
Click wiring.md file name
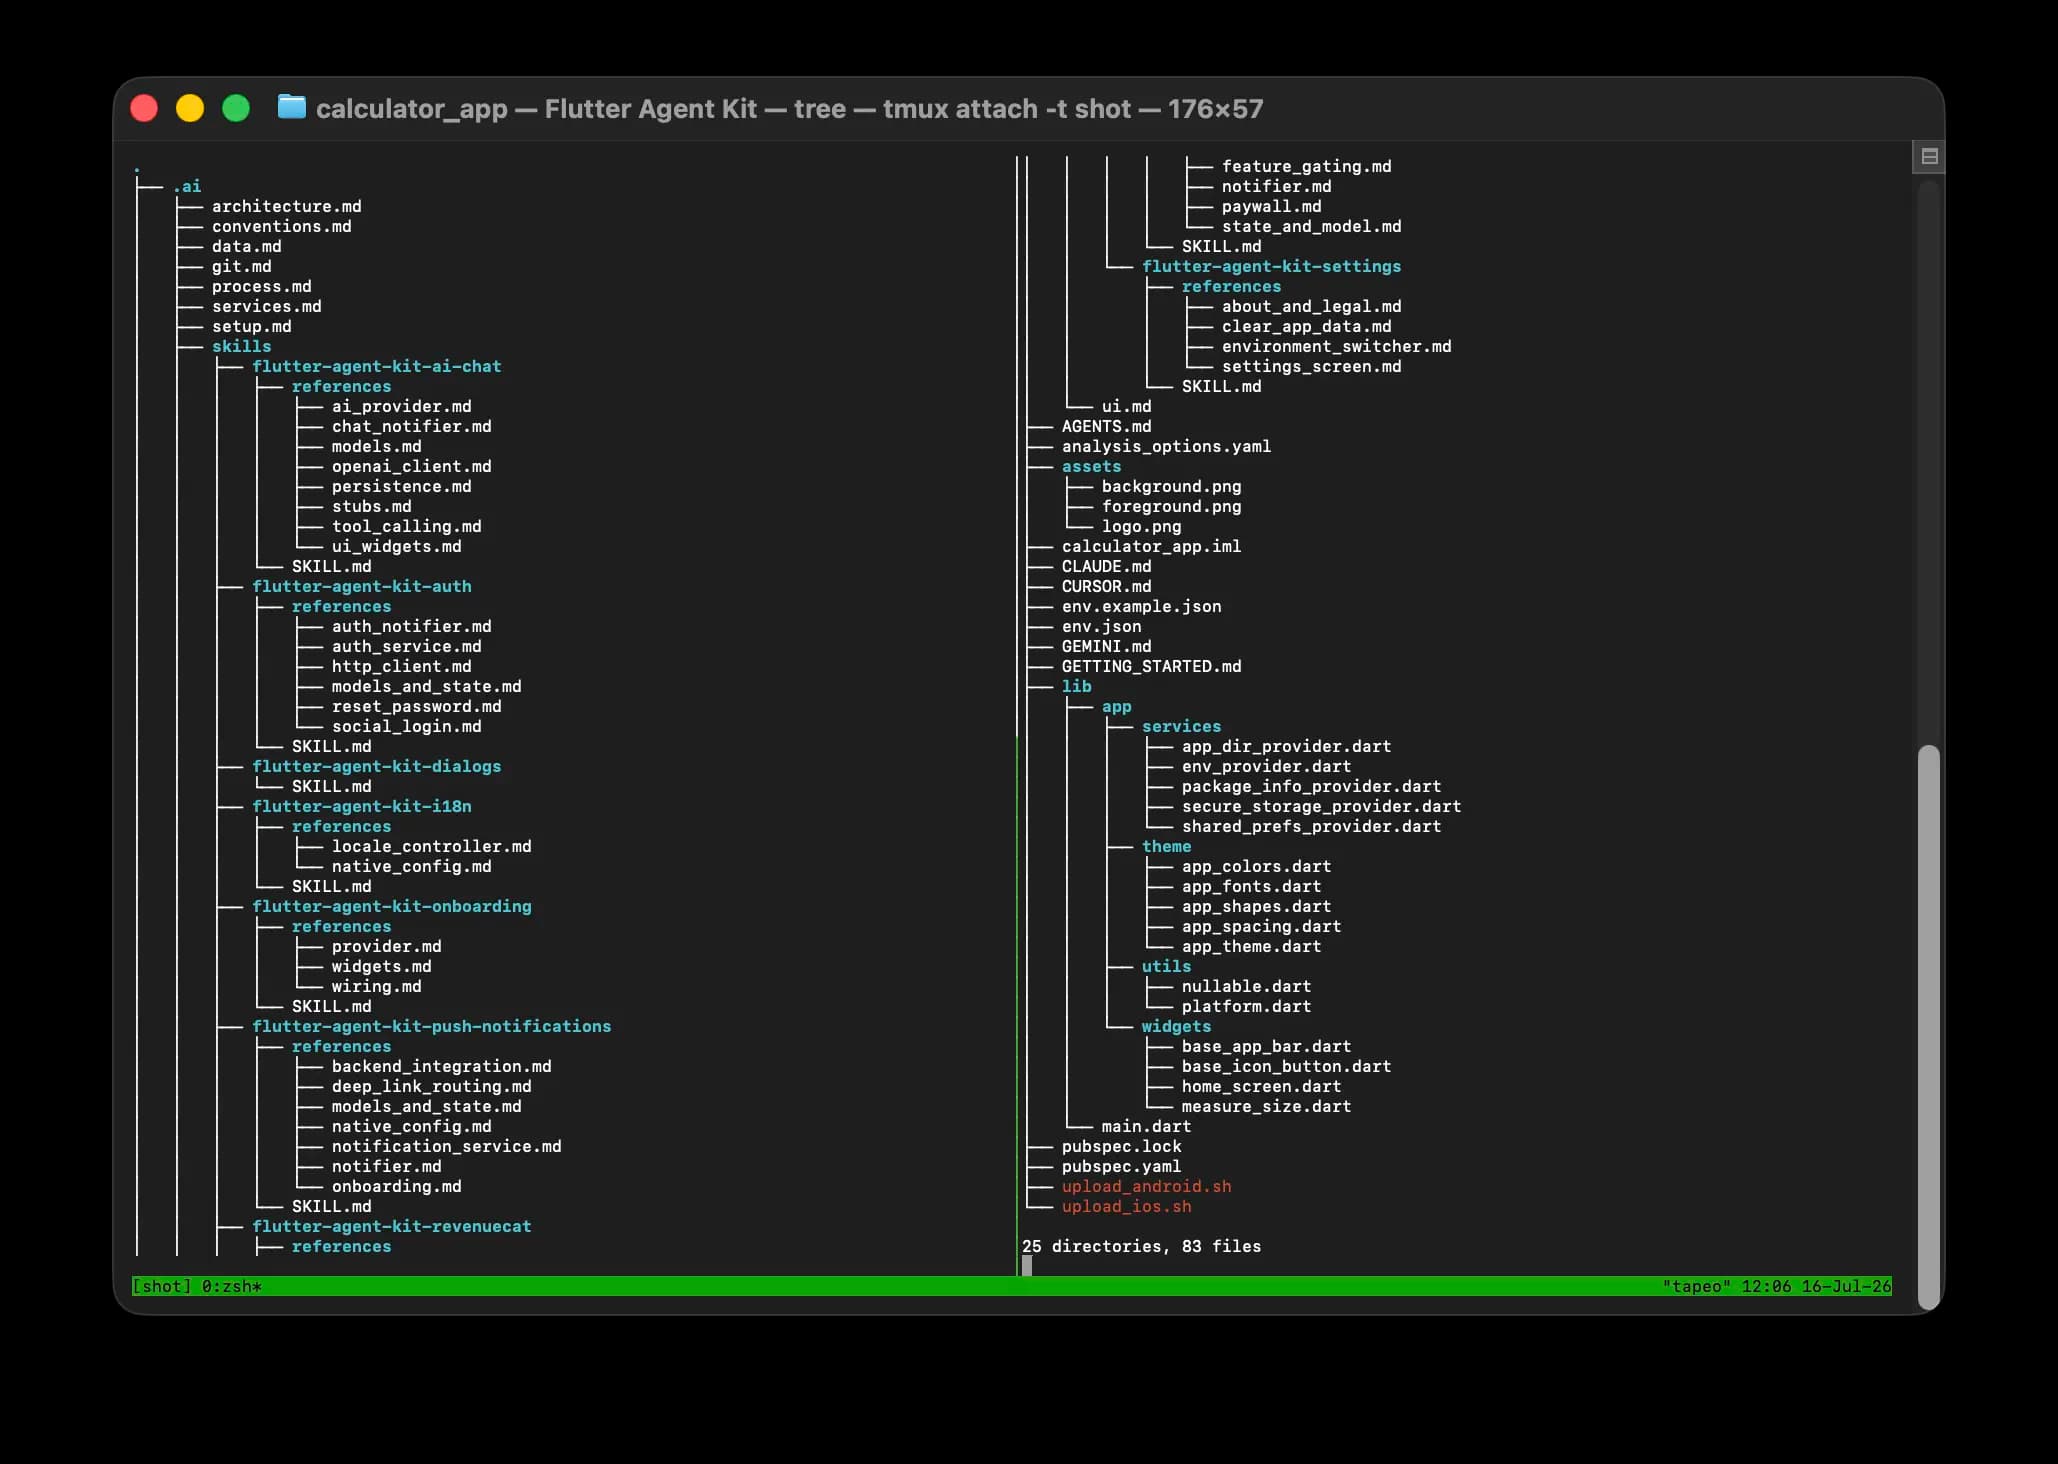tap(377, 986)
